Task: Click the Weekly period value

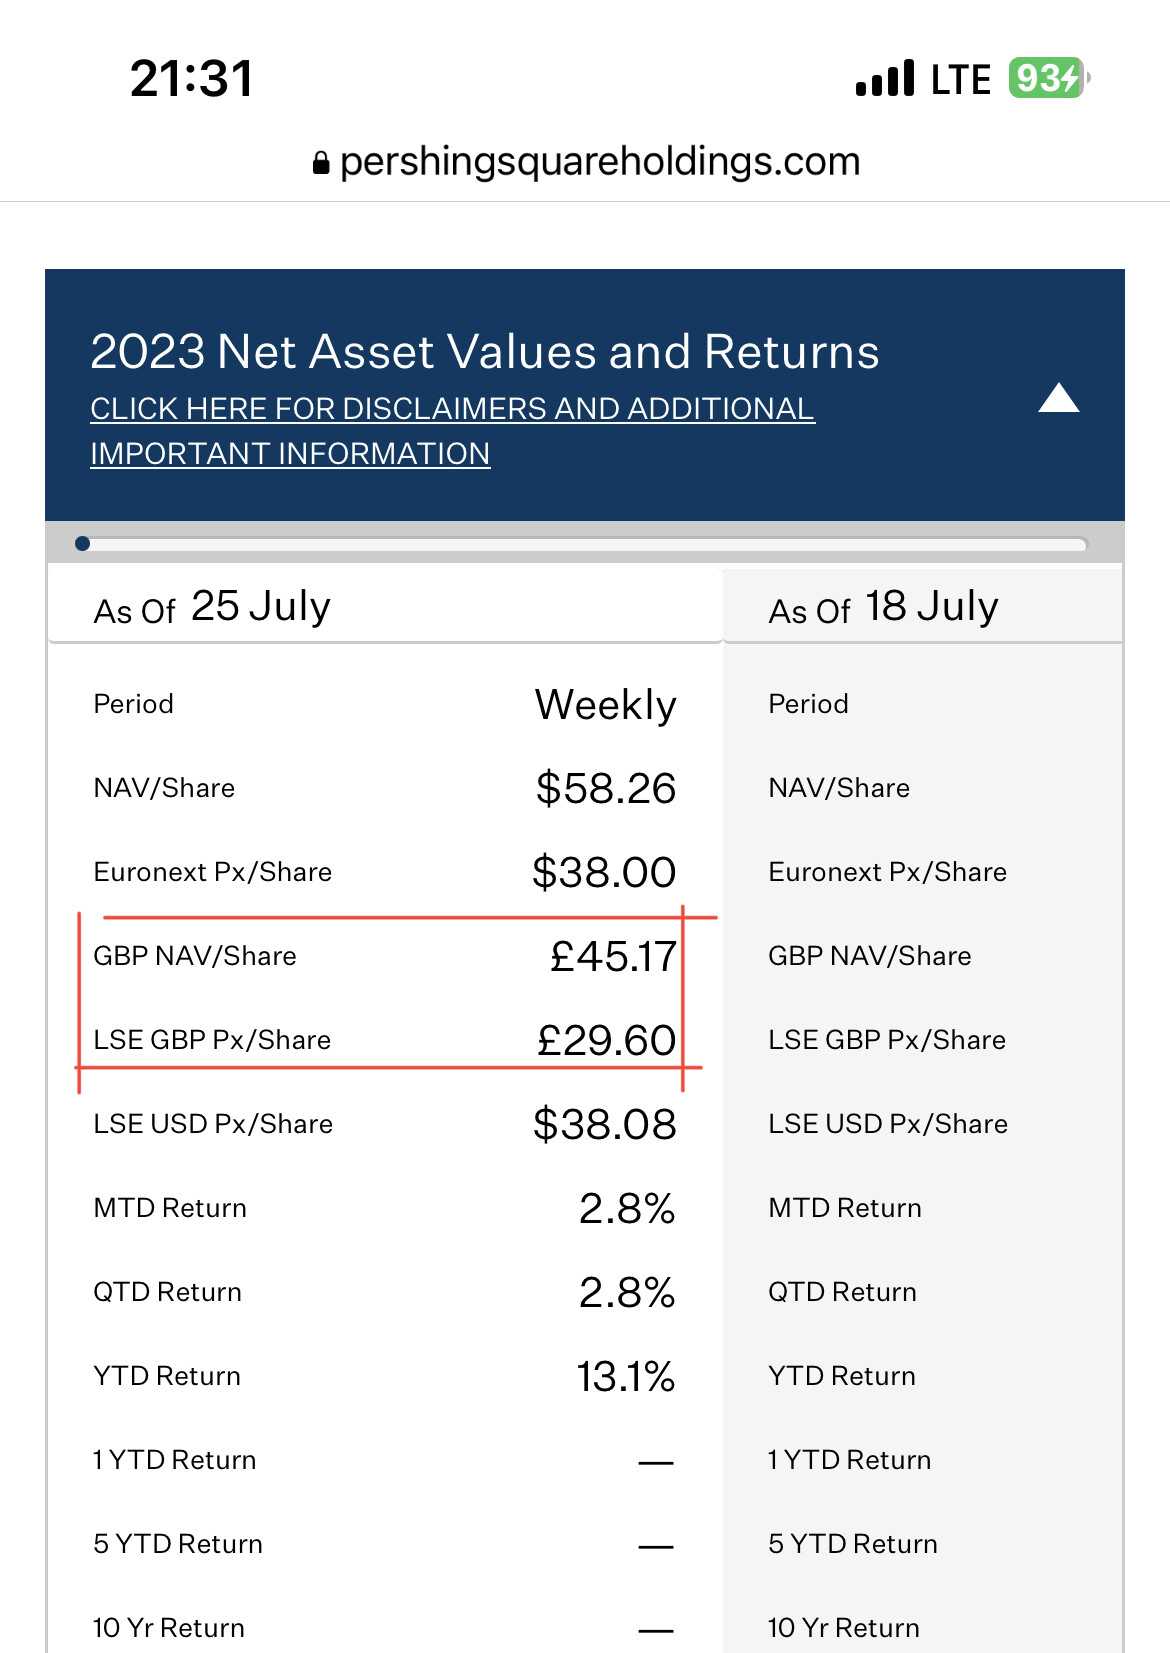Action: (x=606, y=704)
